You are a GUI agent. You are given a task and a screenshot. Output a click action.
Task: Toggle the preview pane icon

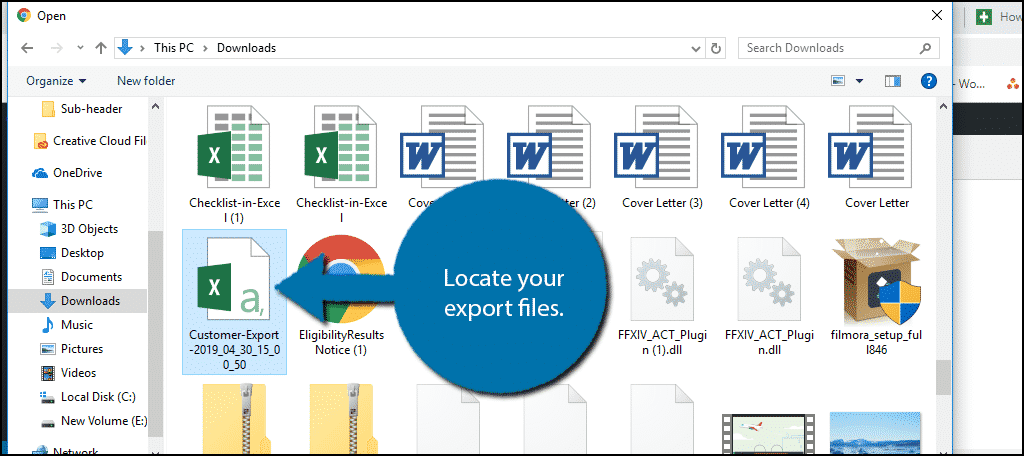pos(893,81)
